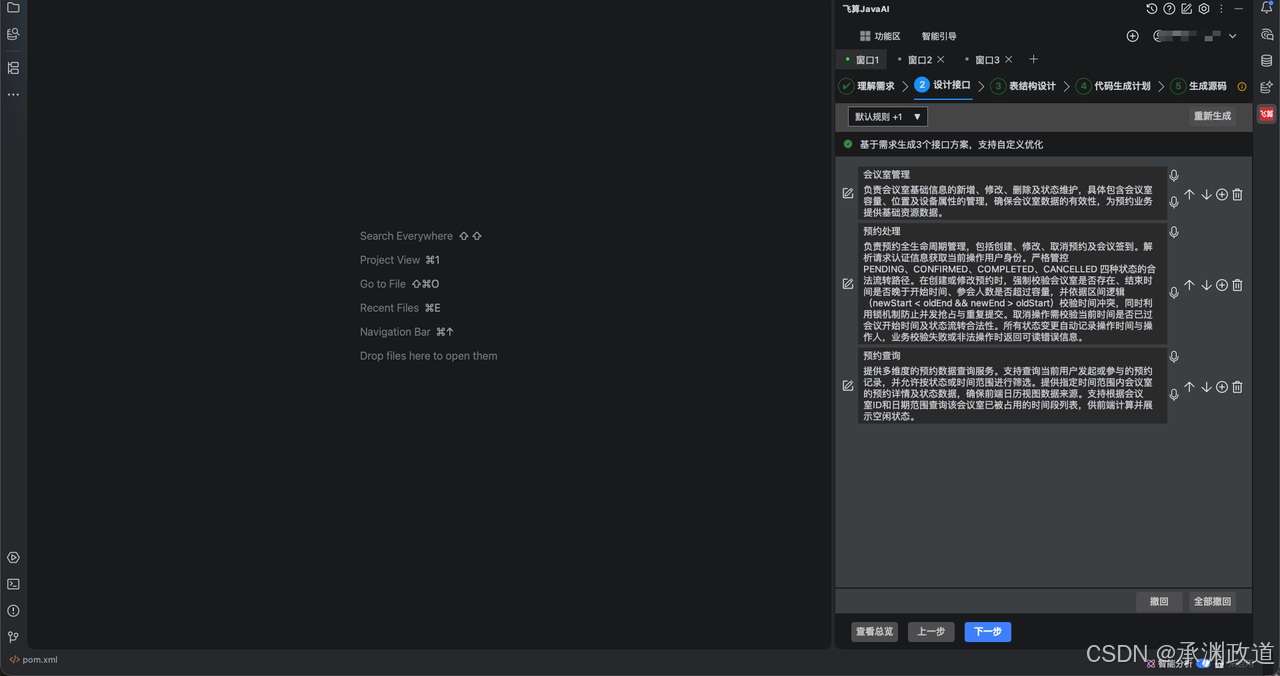Click the 全部撤回 button
The width and height of the screenshot is (1280, 676).
tap(1212, 602)
